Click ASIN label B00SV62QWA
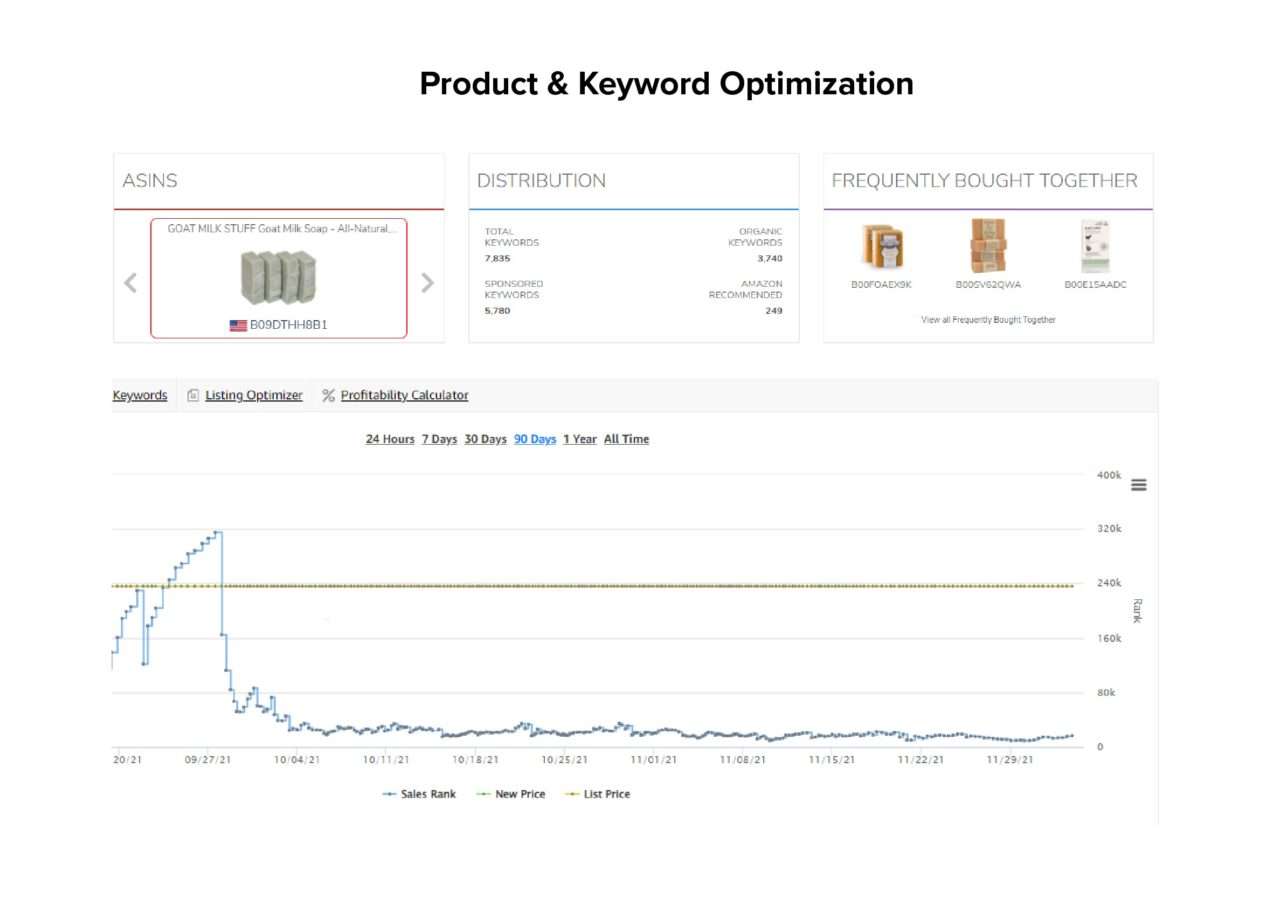Viewport: 1280px width, 920px height. [988, 285]
